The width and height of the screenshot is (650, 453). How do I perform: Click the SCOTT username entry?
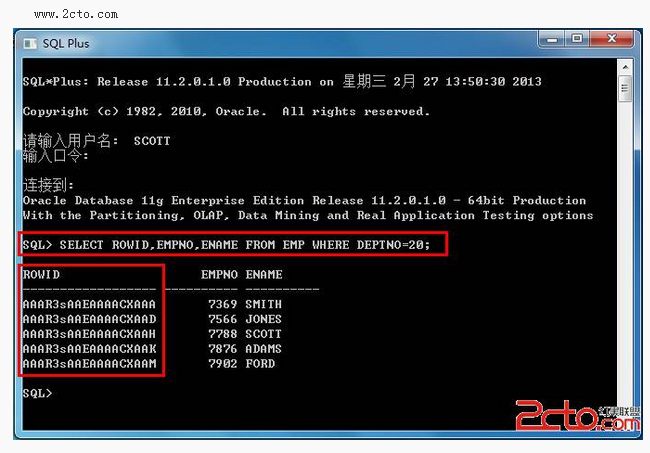152,141
